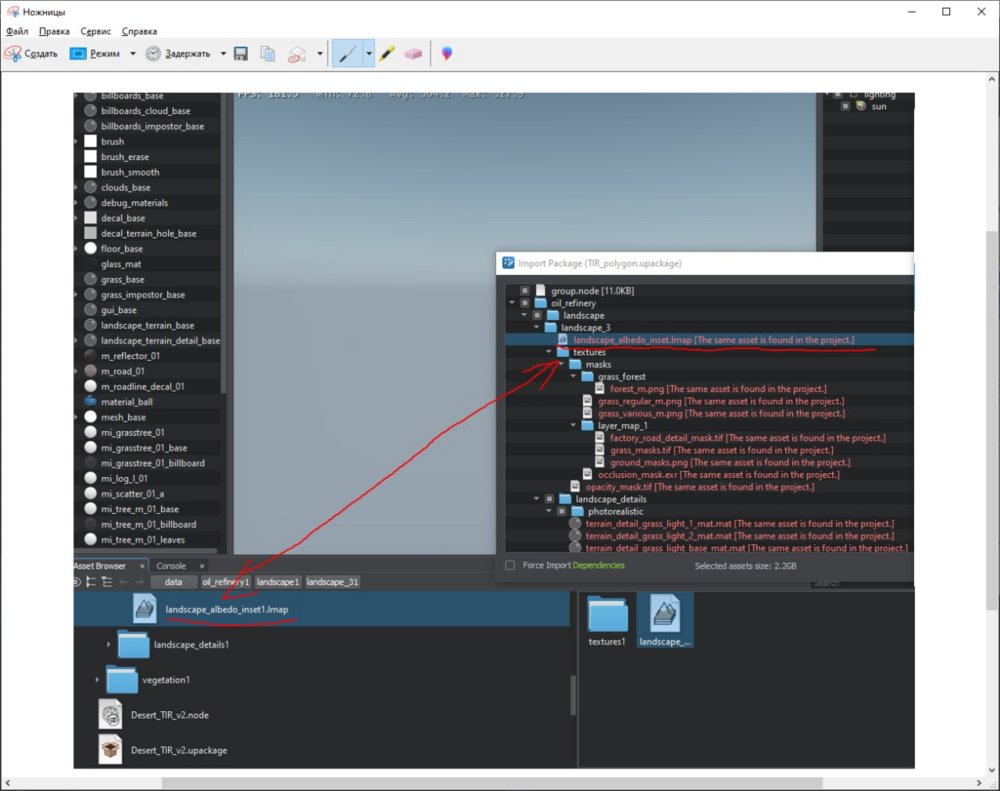Open the Режим mode dropdown arrow
1000x791 pixels.
pyautogui.click(x=133, y=54)
